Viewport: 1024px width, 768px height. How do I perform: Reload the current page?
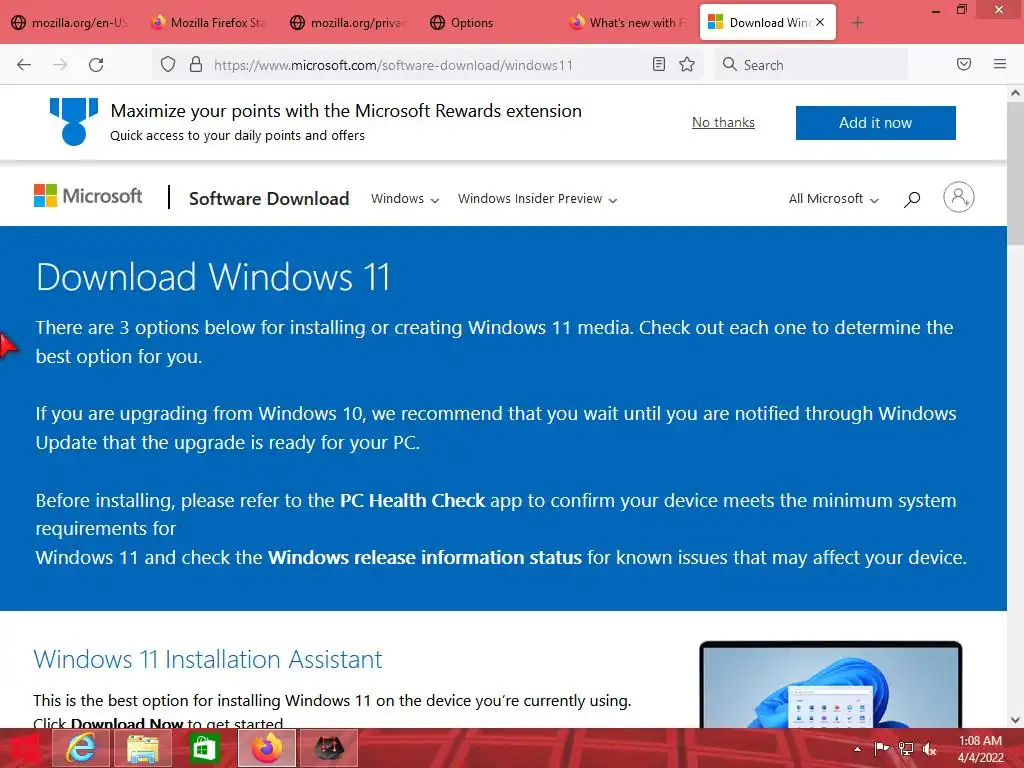point(96,65)
